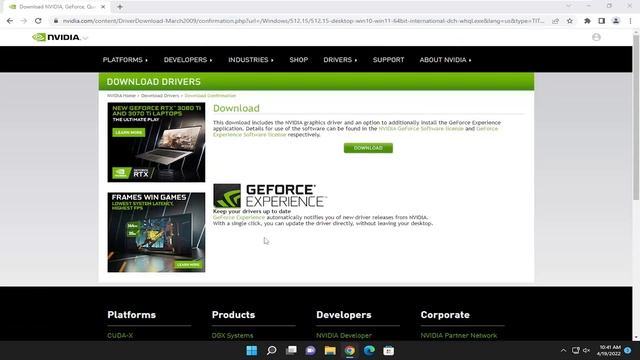The image size is (640, 360).
Task: Open notification badge in tray
Action: click(x=628, y=351)
